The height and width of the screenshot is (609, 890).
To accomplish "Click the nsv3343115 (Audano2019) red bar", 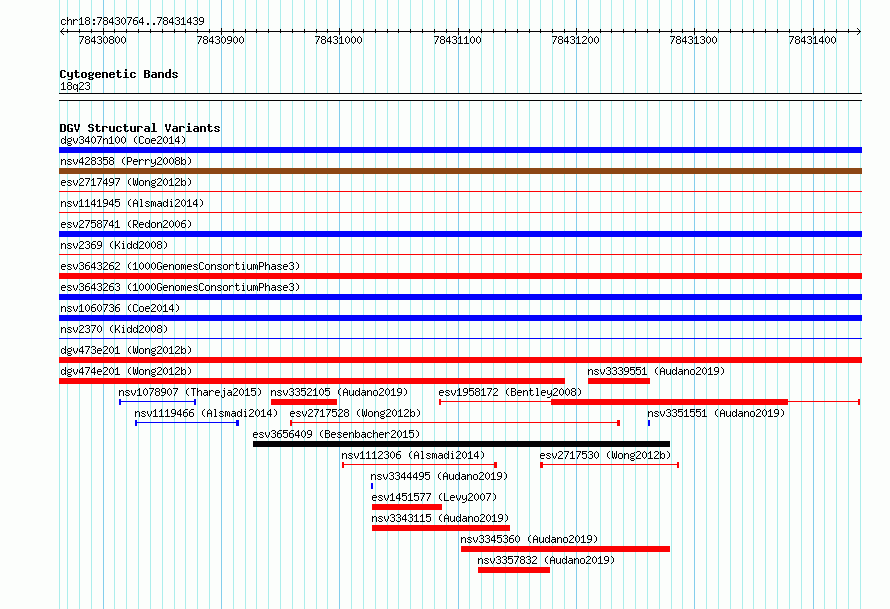I will (441, 528).
